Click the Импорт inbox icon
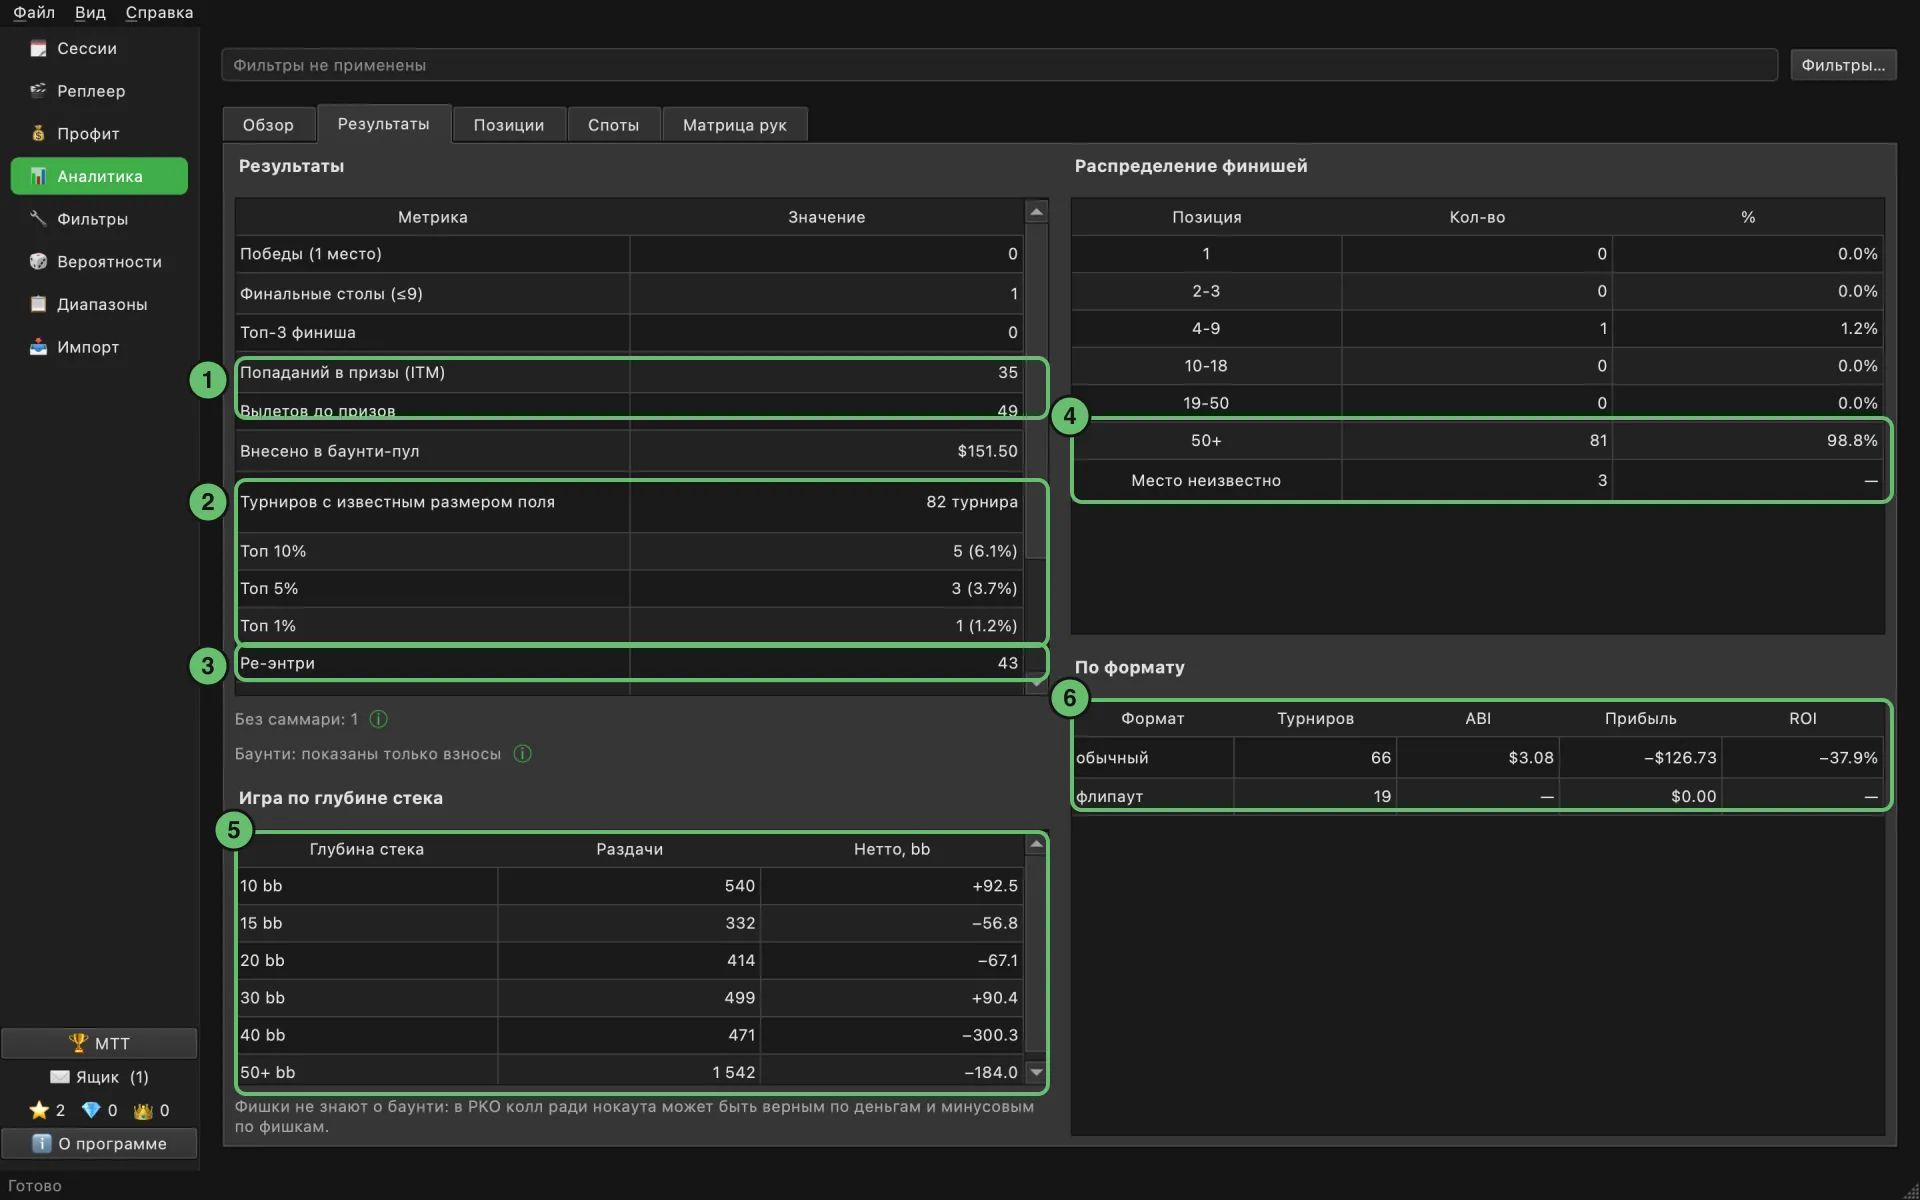 (x=38, y=347)
